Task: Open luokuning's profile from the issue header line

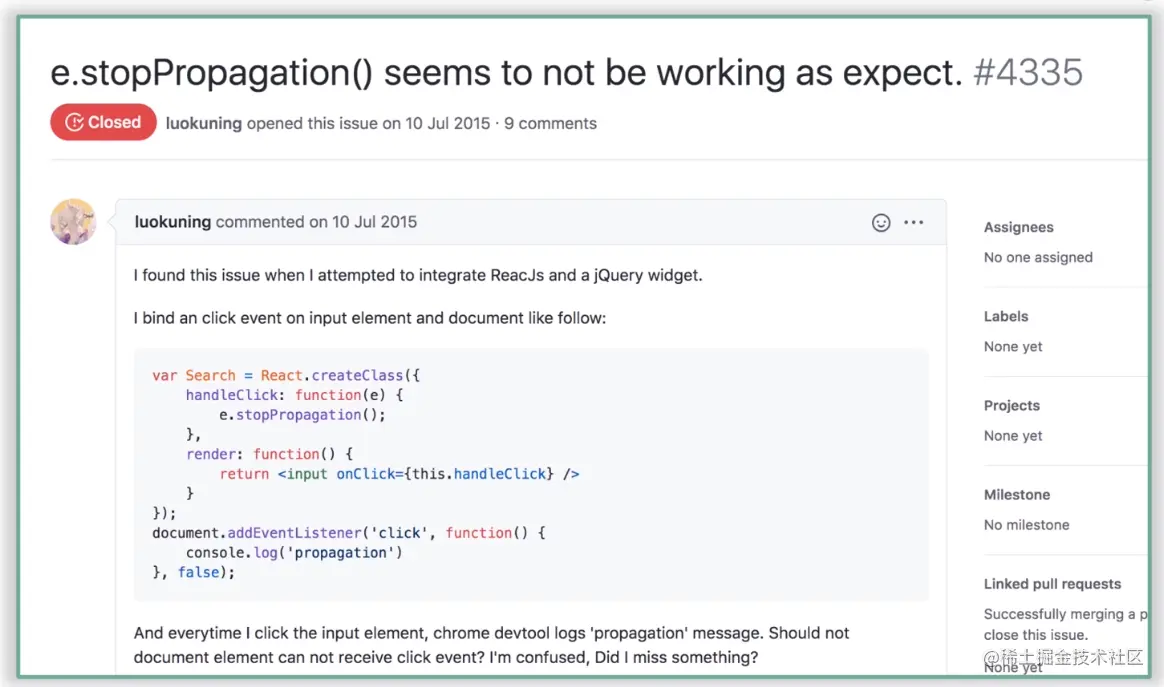Action: pyautogui.click(x=204, y=124)
